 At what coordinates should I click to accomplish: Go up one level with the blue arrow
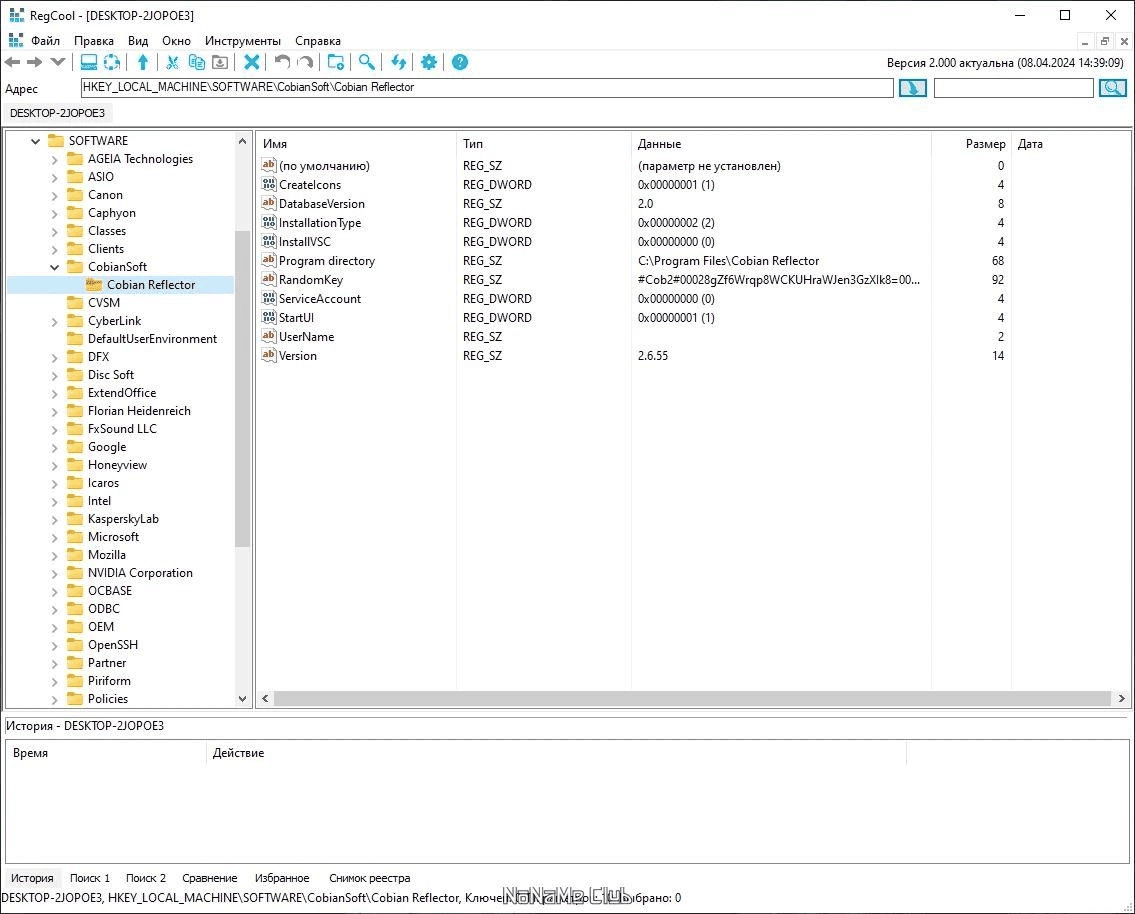143,62
